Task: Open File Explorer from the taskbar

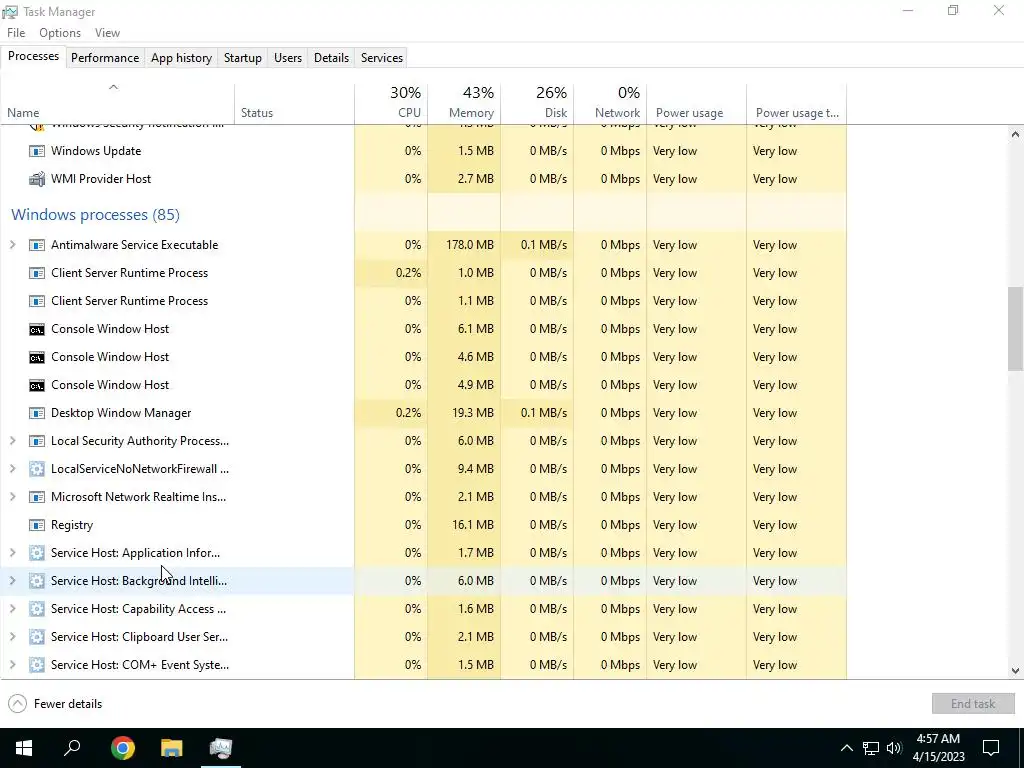Action: (172, 748)
